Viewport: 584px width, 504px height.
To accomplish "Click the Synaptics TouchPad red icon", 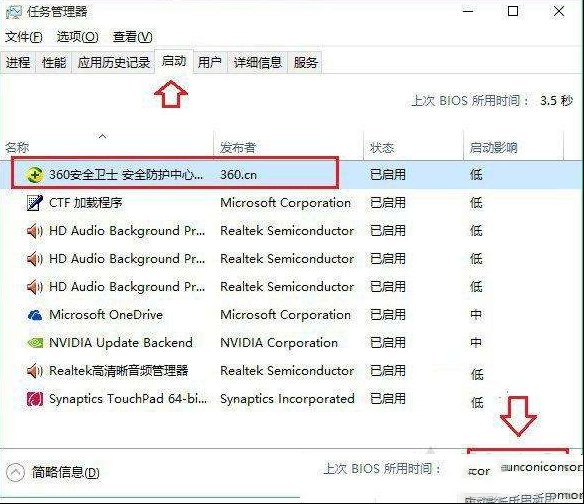I will (35, 399).
